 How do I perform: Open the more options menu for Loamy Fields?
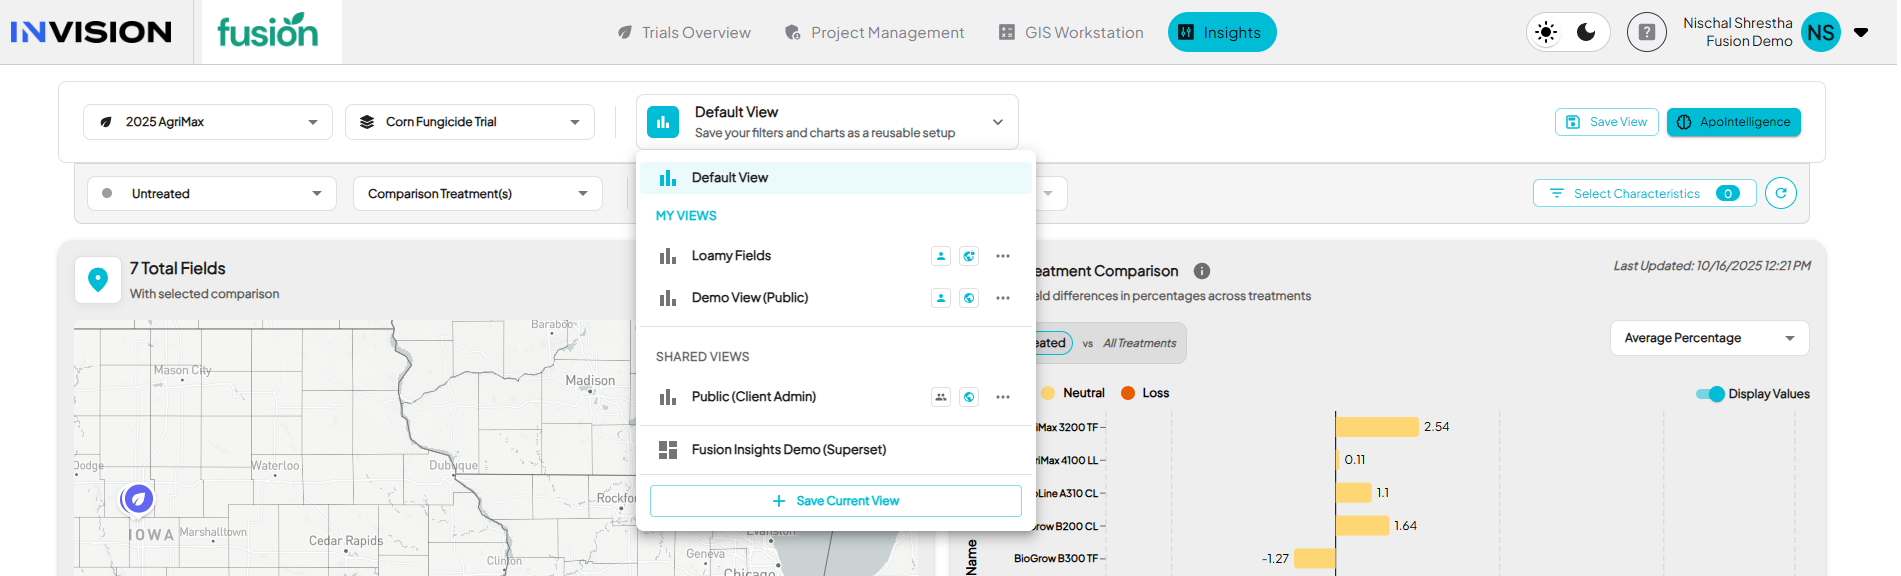[1002, 256]
